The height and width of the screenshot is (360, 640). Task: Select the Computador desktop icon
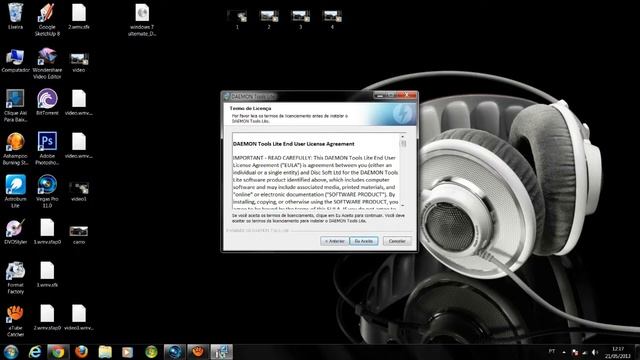(16, 60)
